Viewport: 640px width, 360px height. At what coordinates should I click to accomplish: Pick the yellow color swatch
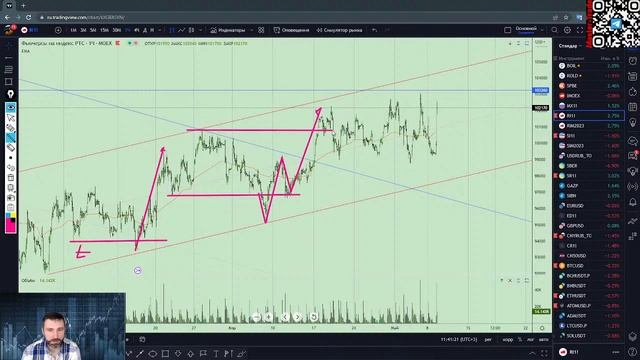(x=13, y=215)
